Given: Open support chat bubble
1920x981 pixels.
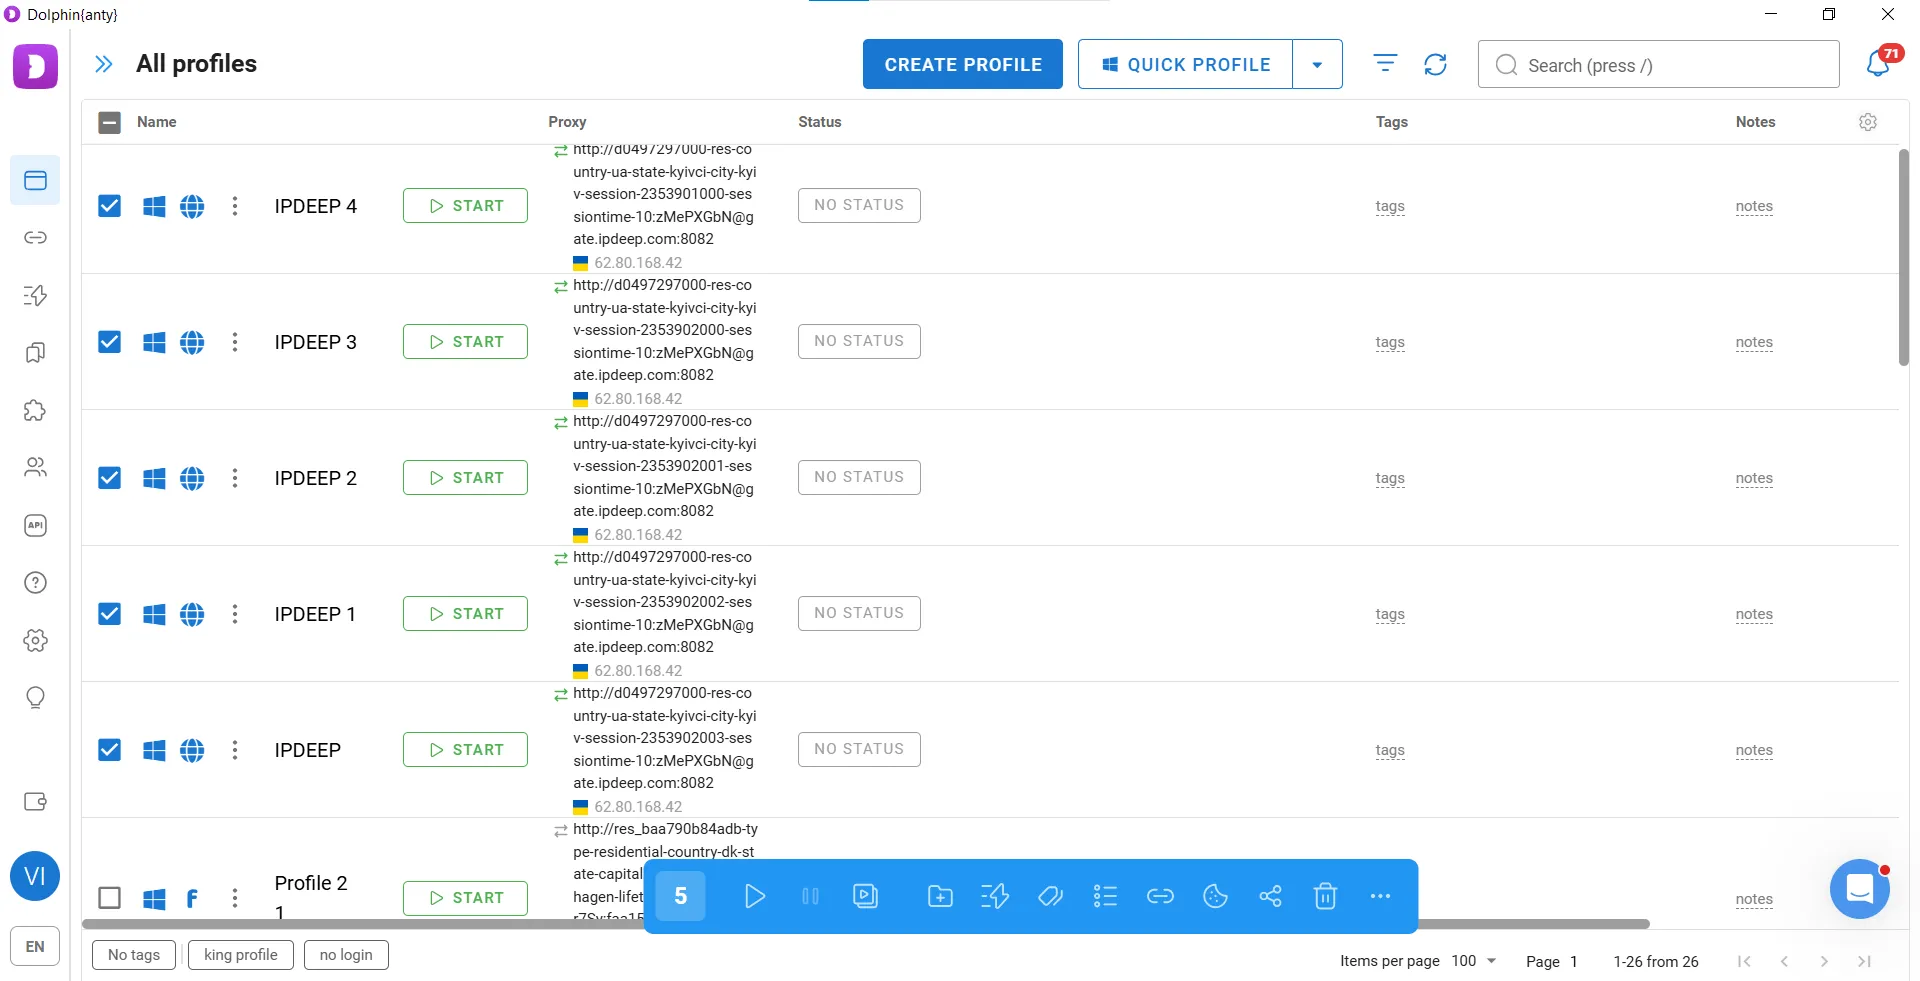Looking at the screenshot, I should (1859, 888).
